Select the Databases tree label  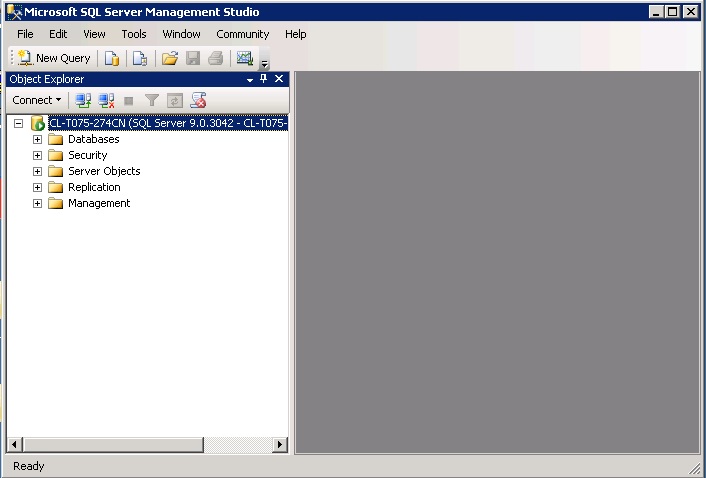click(94, 139)
